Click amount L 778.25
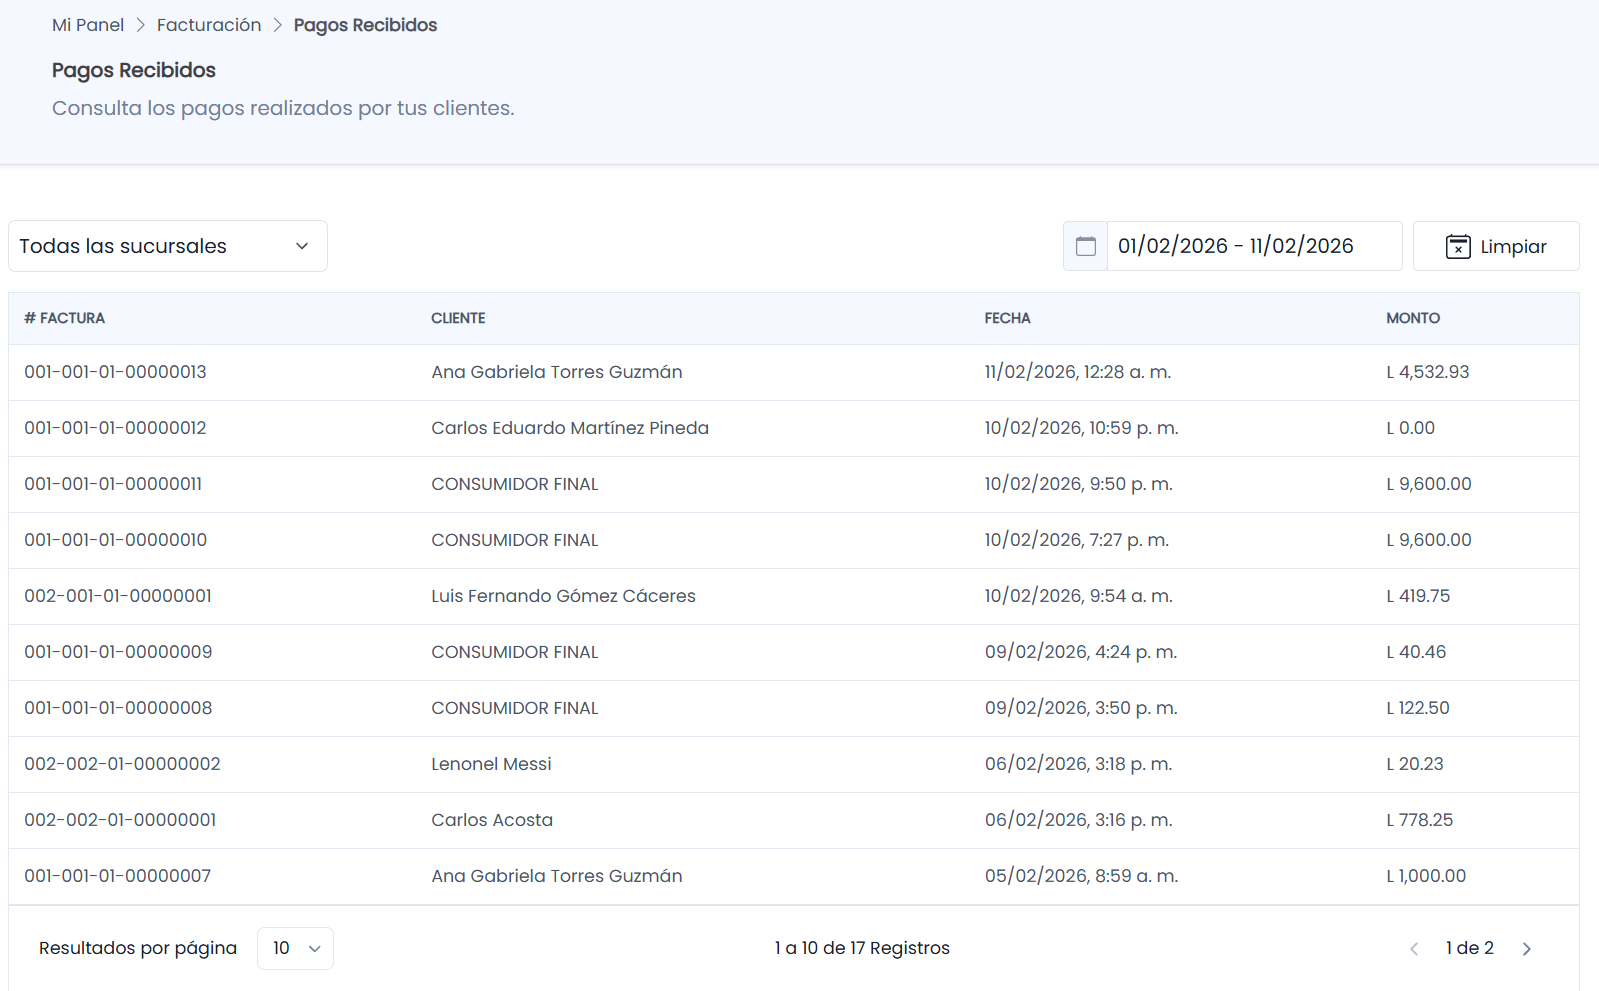1599x991 pixels. 1420,820
